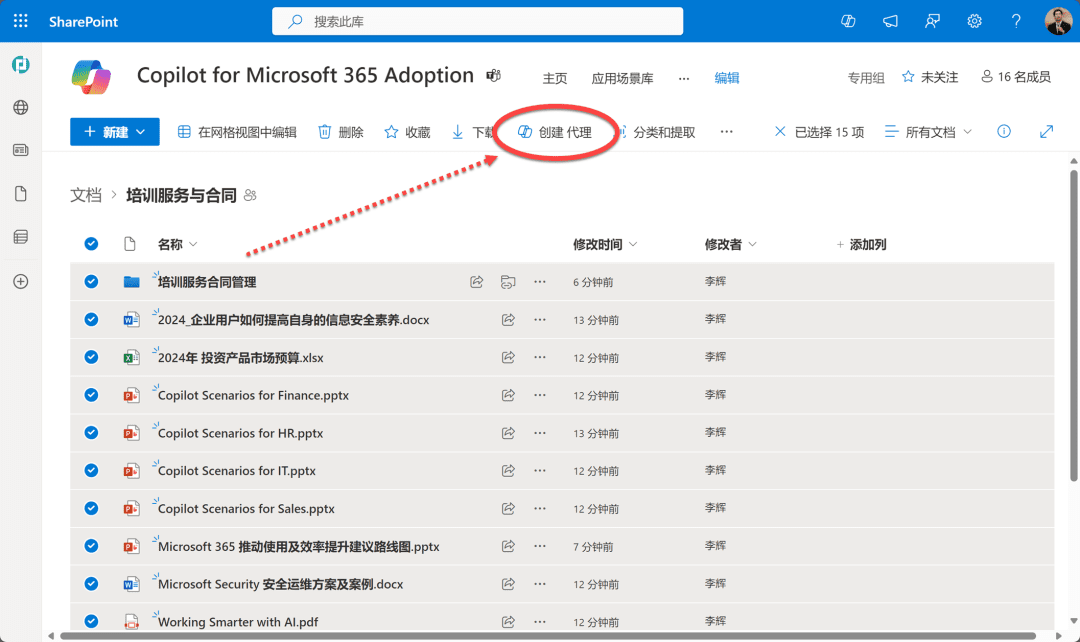Open the feedback person icon in header

(932, 21)
